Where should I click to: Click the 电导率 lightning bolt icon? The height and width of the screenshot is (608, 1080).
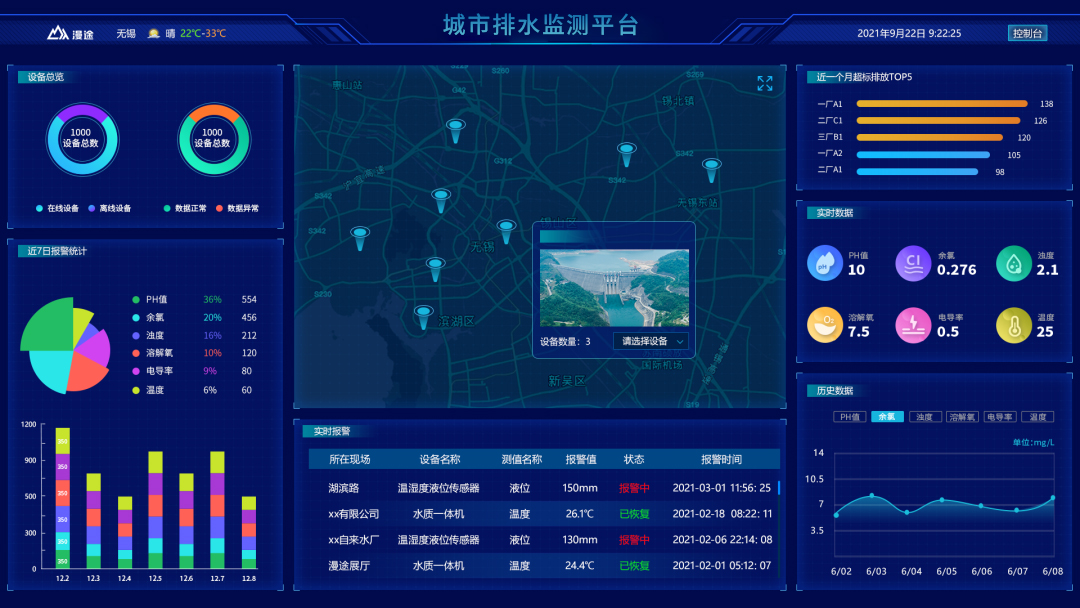click(x=913, y=325)
